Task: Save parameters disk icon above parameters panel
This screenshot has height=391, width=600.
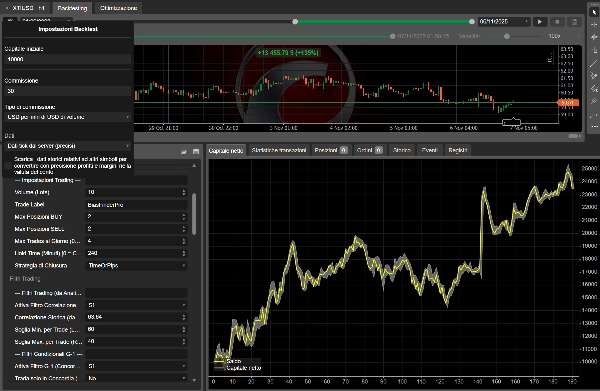Action: 196,152
